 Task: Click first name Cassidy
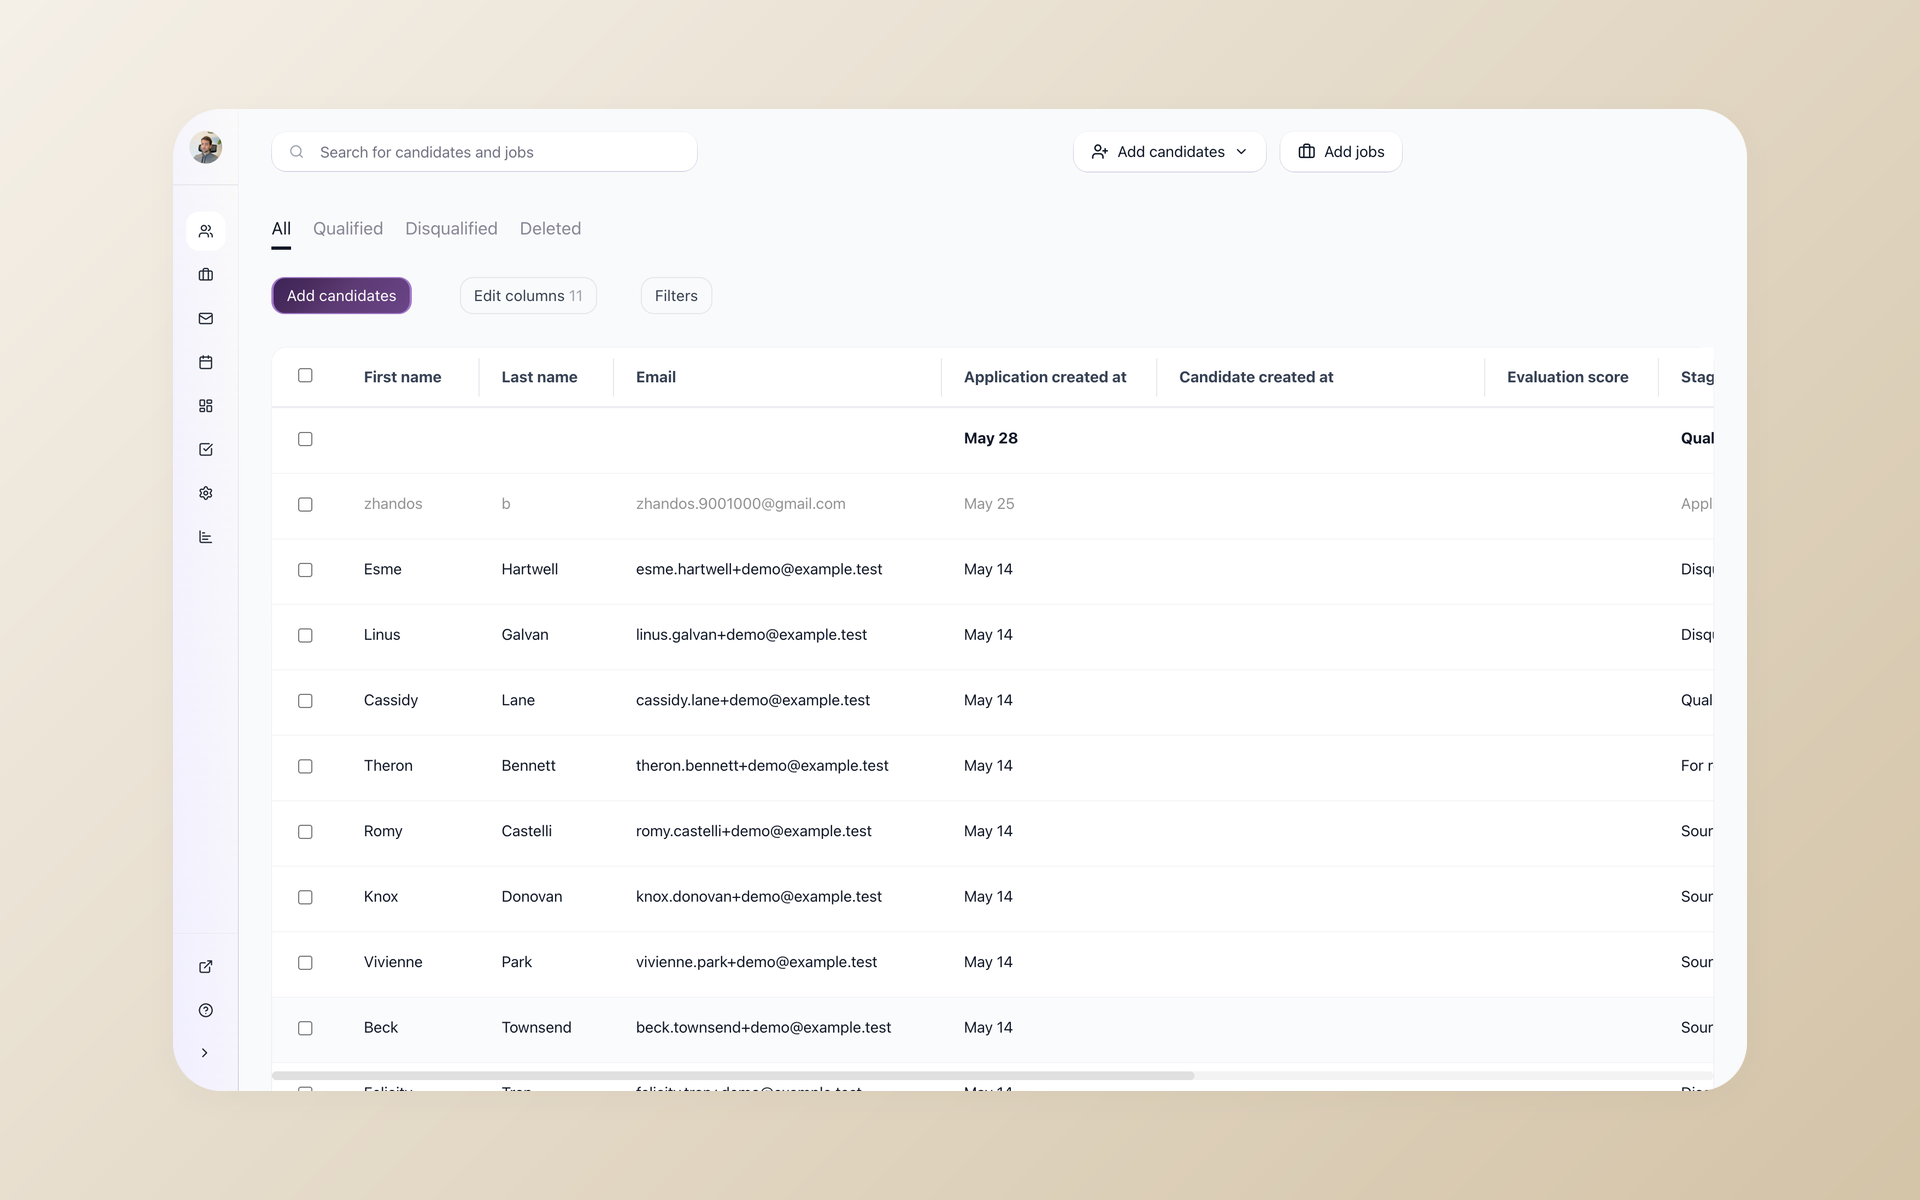pyautogui.click(x=391, y=701)
